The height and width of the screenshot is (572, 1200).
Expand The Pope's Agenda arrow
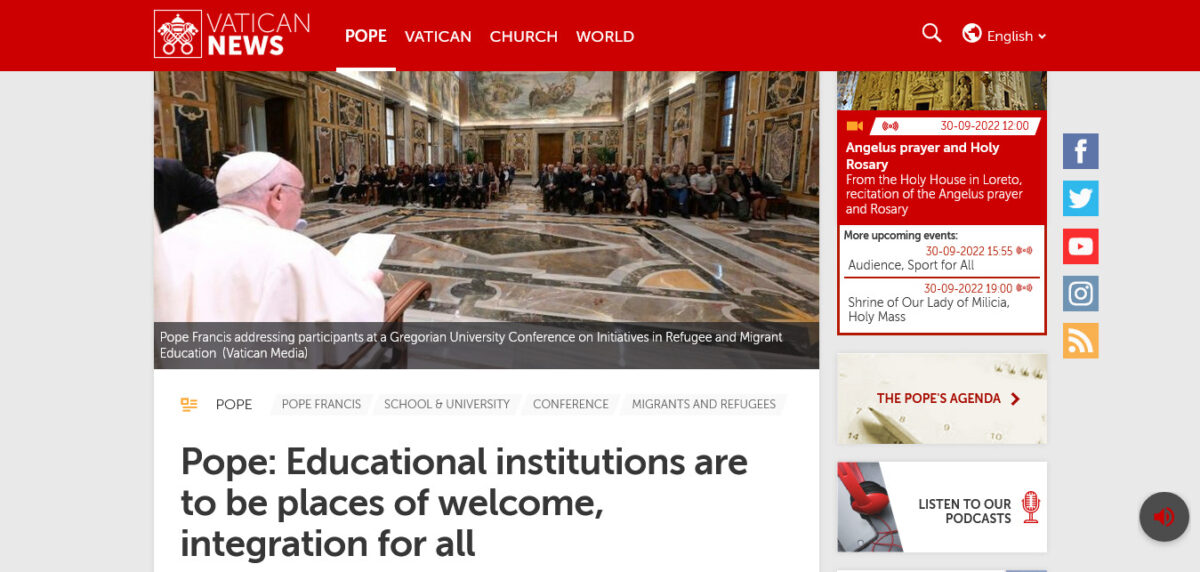pos(1015,399)
